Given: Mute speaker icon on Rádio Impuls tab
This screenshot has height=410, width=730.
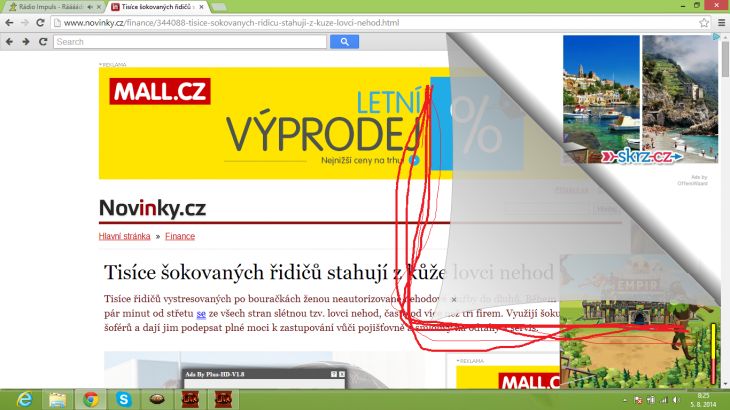Looking at the screenshot, I should coord(90,7).
